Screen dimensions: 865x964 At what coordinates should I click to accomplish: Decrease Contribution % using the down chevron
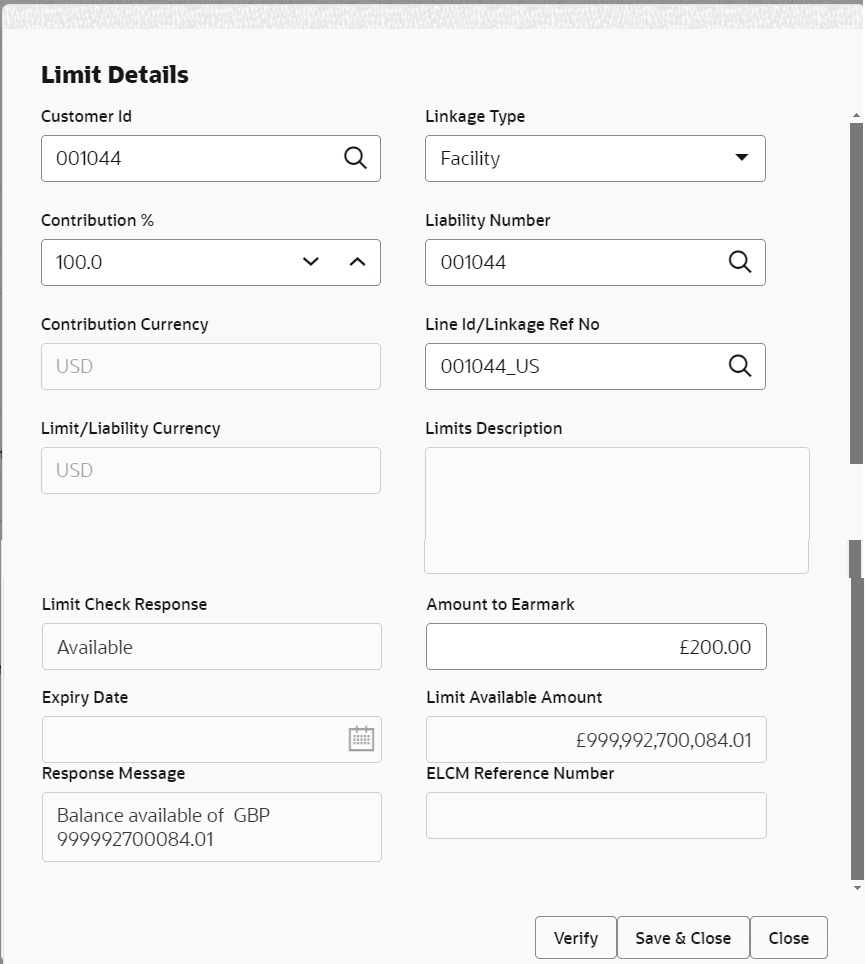pos(310,262)
